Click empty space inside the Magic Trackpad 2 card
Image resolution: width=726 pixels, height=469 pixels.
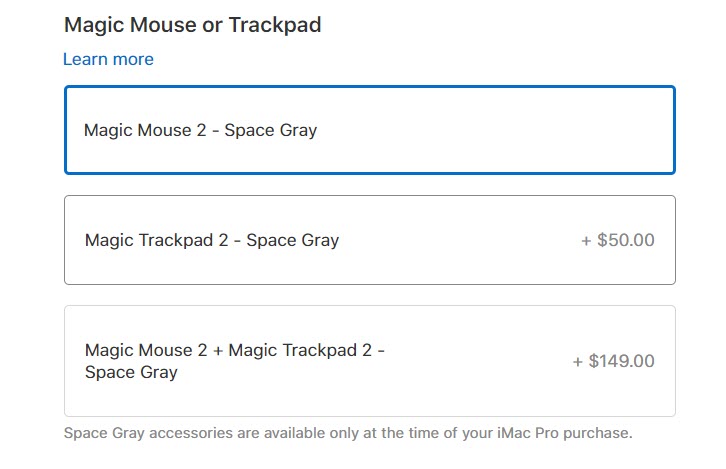[x=460, y=240]
